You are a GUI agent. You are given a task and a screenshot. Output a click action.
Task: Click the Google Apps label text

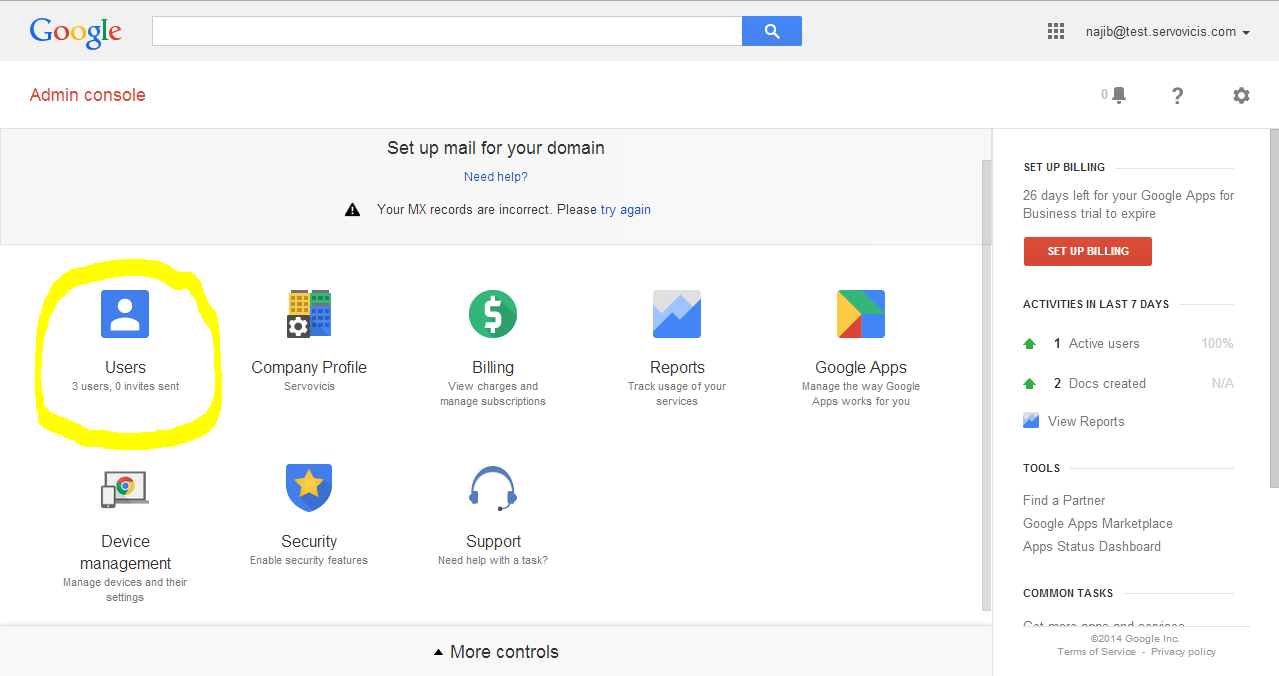[x=861, y=367]
